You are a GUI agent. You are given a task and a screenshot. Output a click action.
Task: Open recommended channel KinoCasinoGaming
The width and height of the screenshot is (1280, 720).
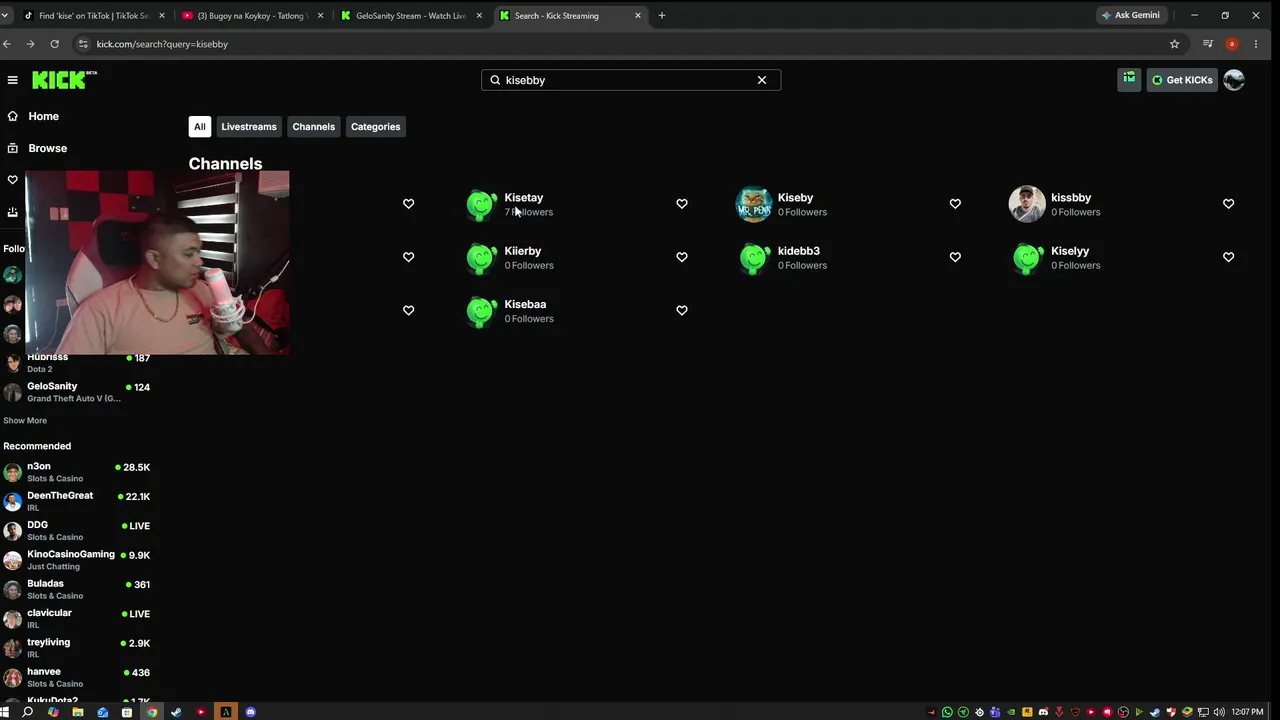77,560
